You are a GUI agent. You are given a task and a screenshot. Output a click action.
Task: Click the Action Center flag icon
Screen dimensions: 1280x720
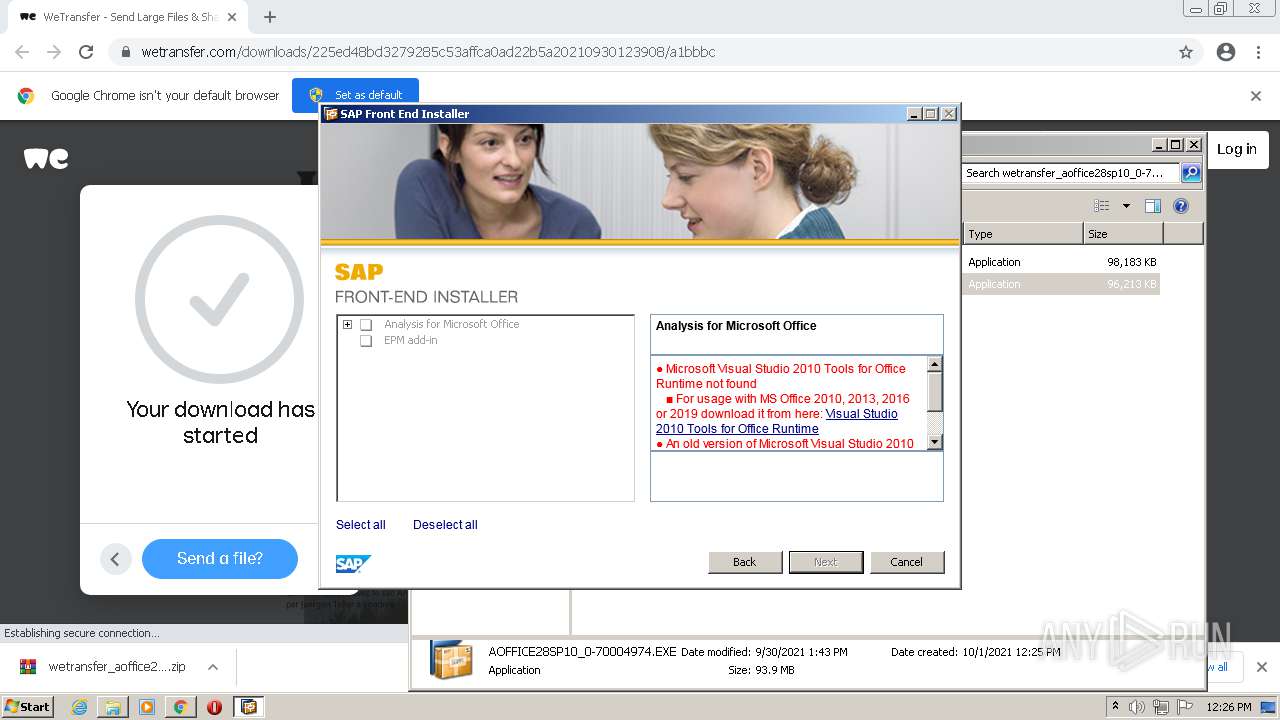click(1185, 707)
